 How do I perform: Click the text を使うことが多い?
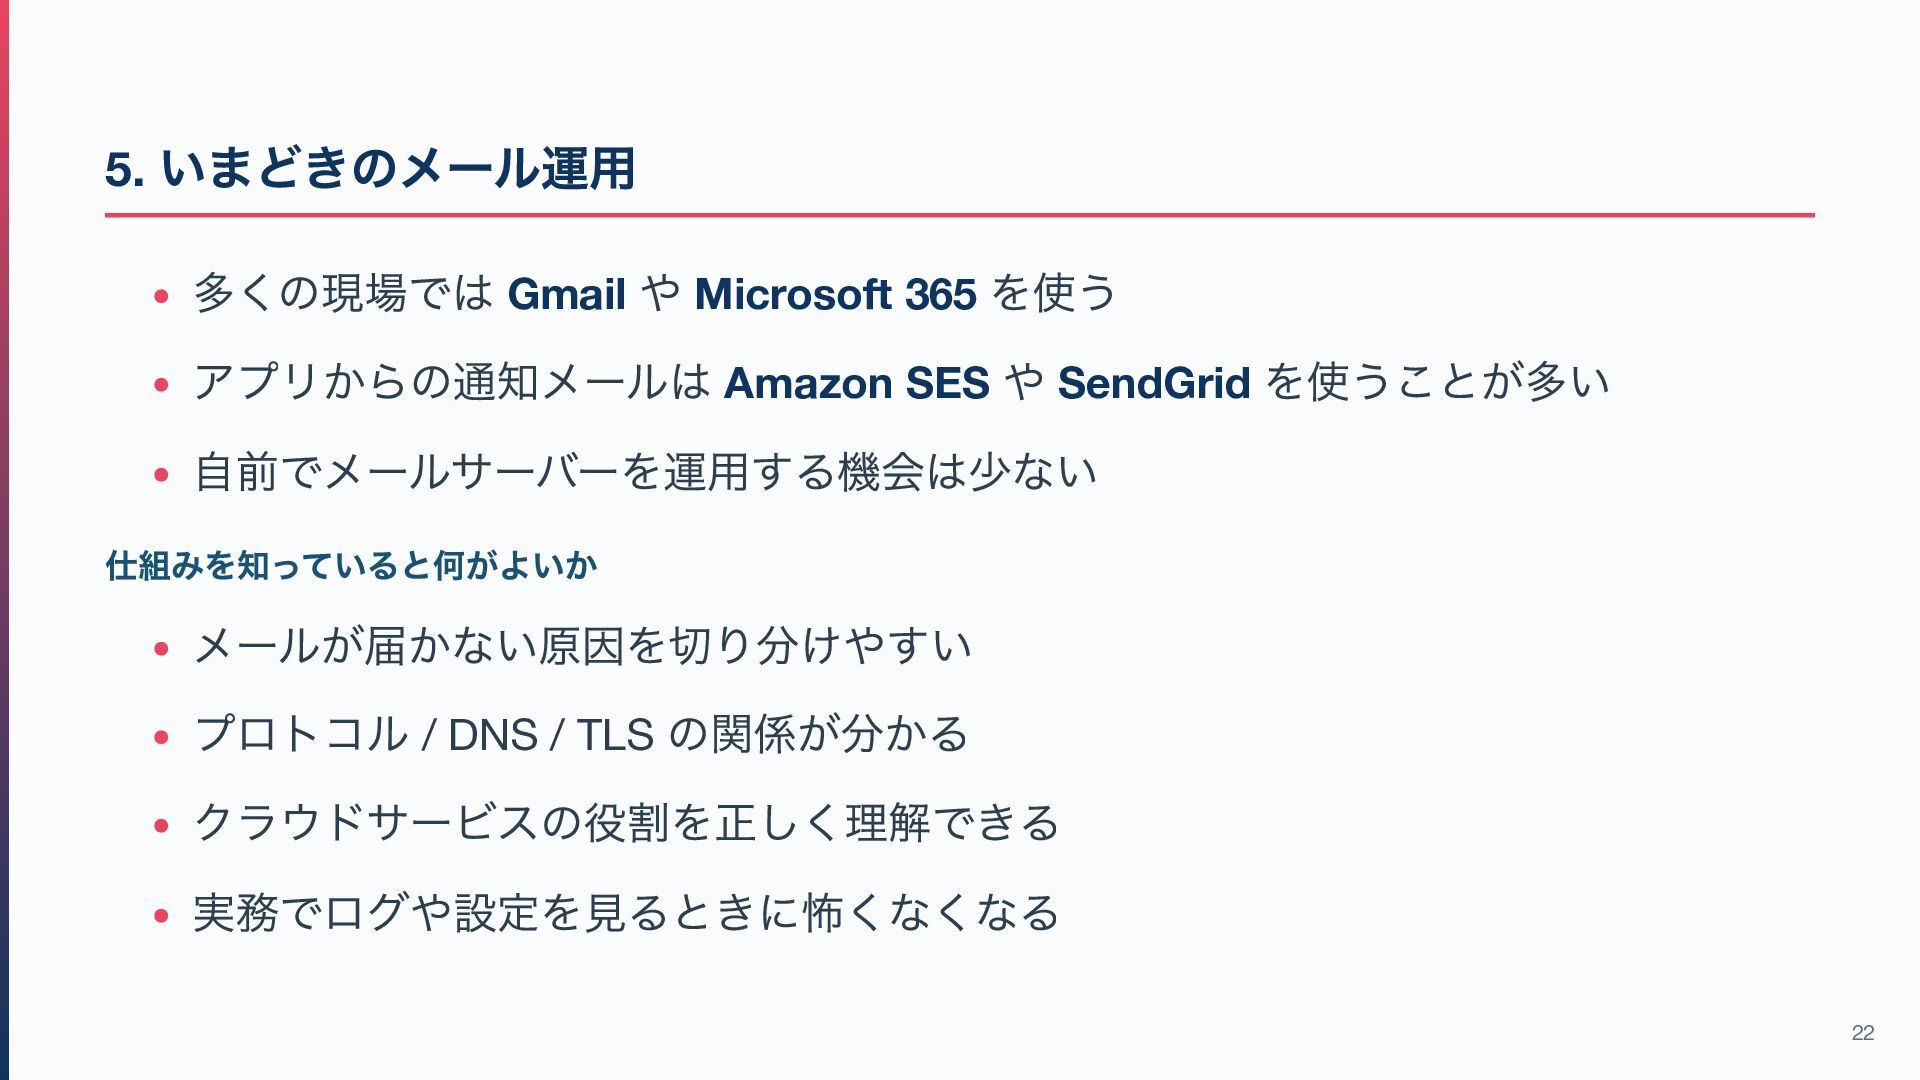coord(1437,383)
